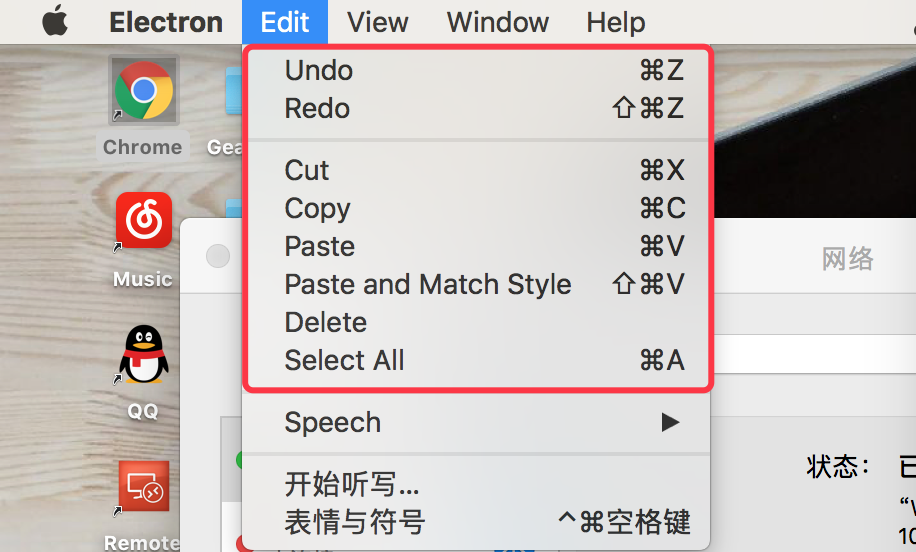This screenshot has height=552, width=916.
Task: Choose Cut from the menu
Action: [477, 171]
